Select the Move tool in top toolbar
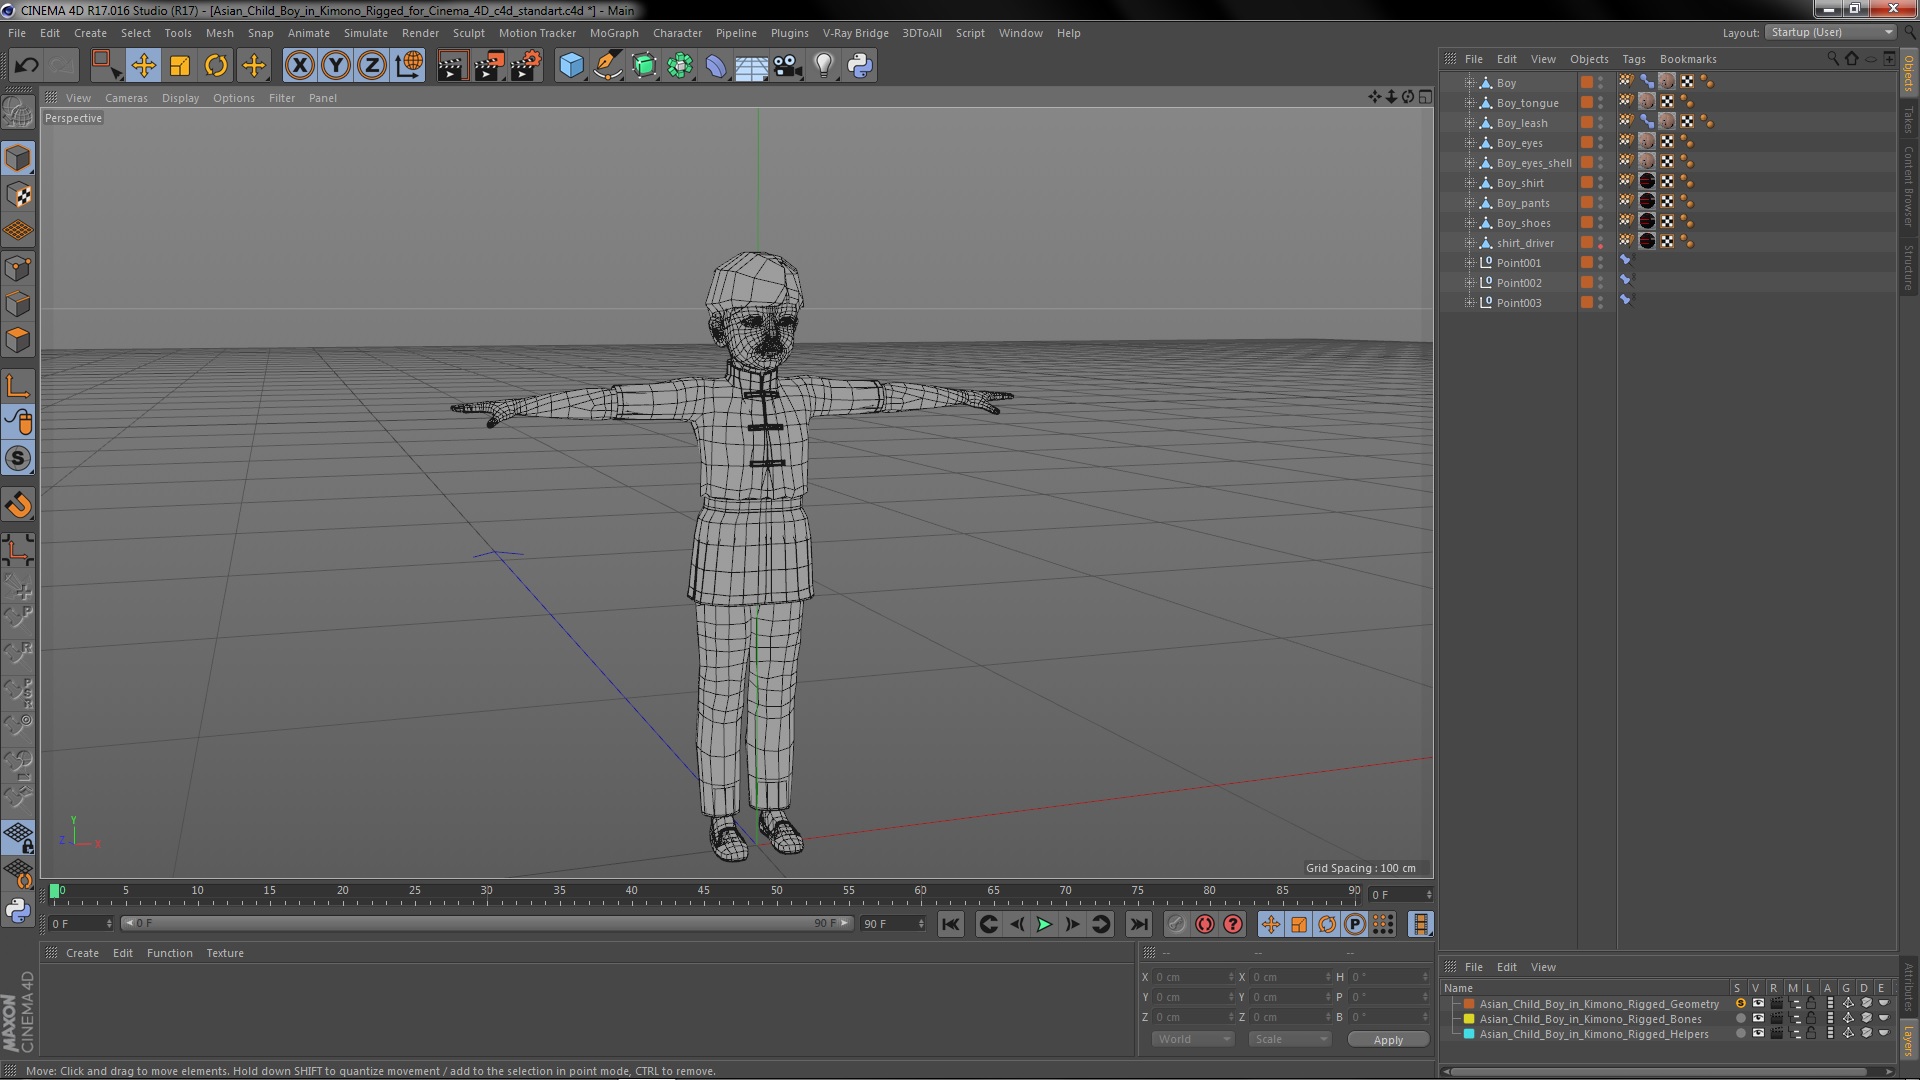 (143, 66)
